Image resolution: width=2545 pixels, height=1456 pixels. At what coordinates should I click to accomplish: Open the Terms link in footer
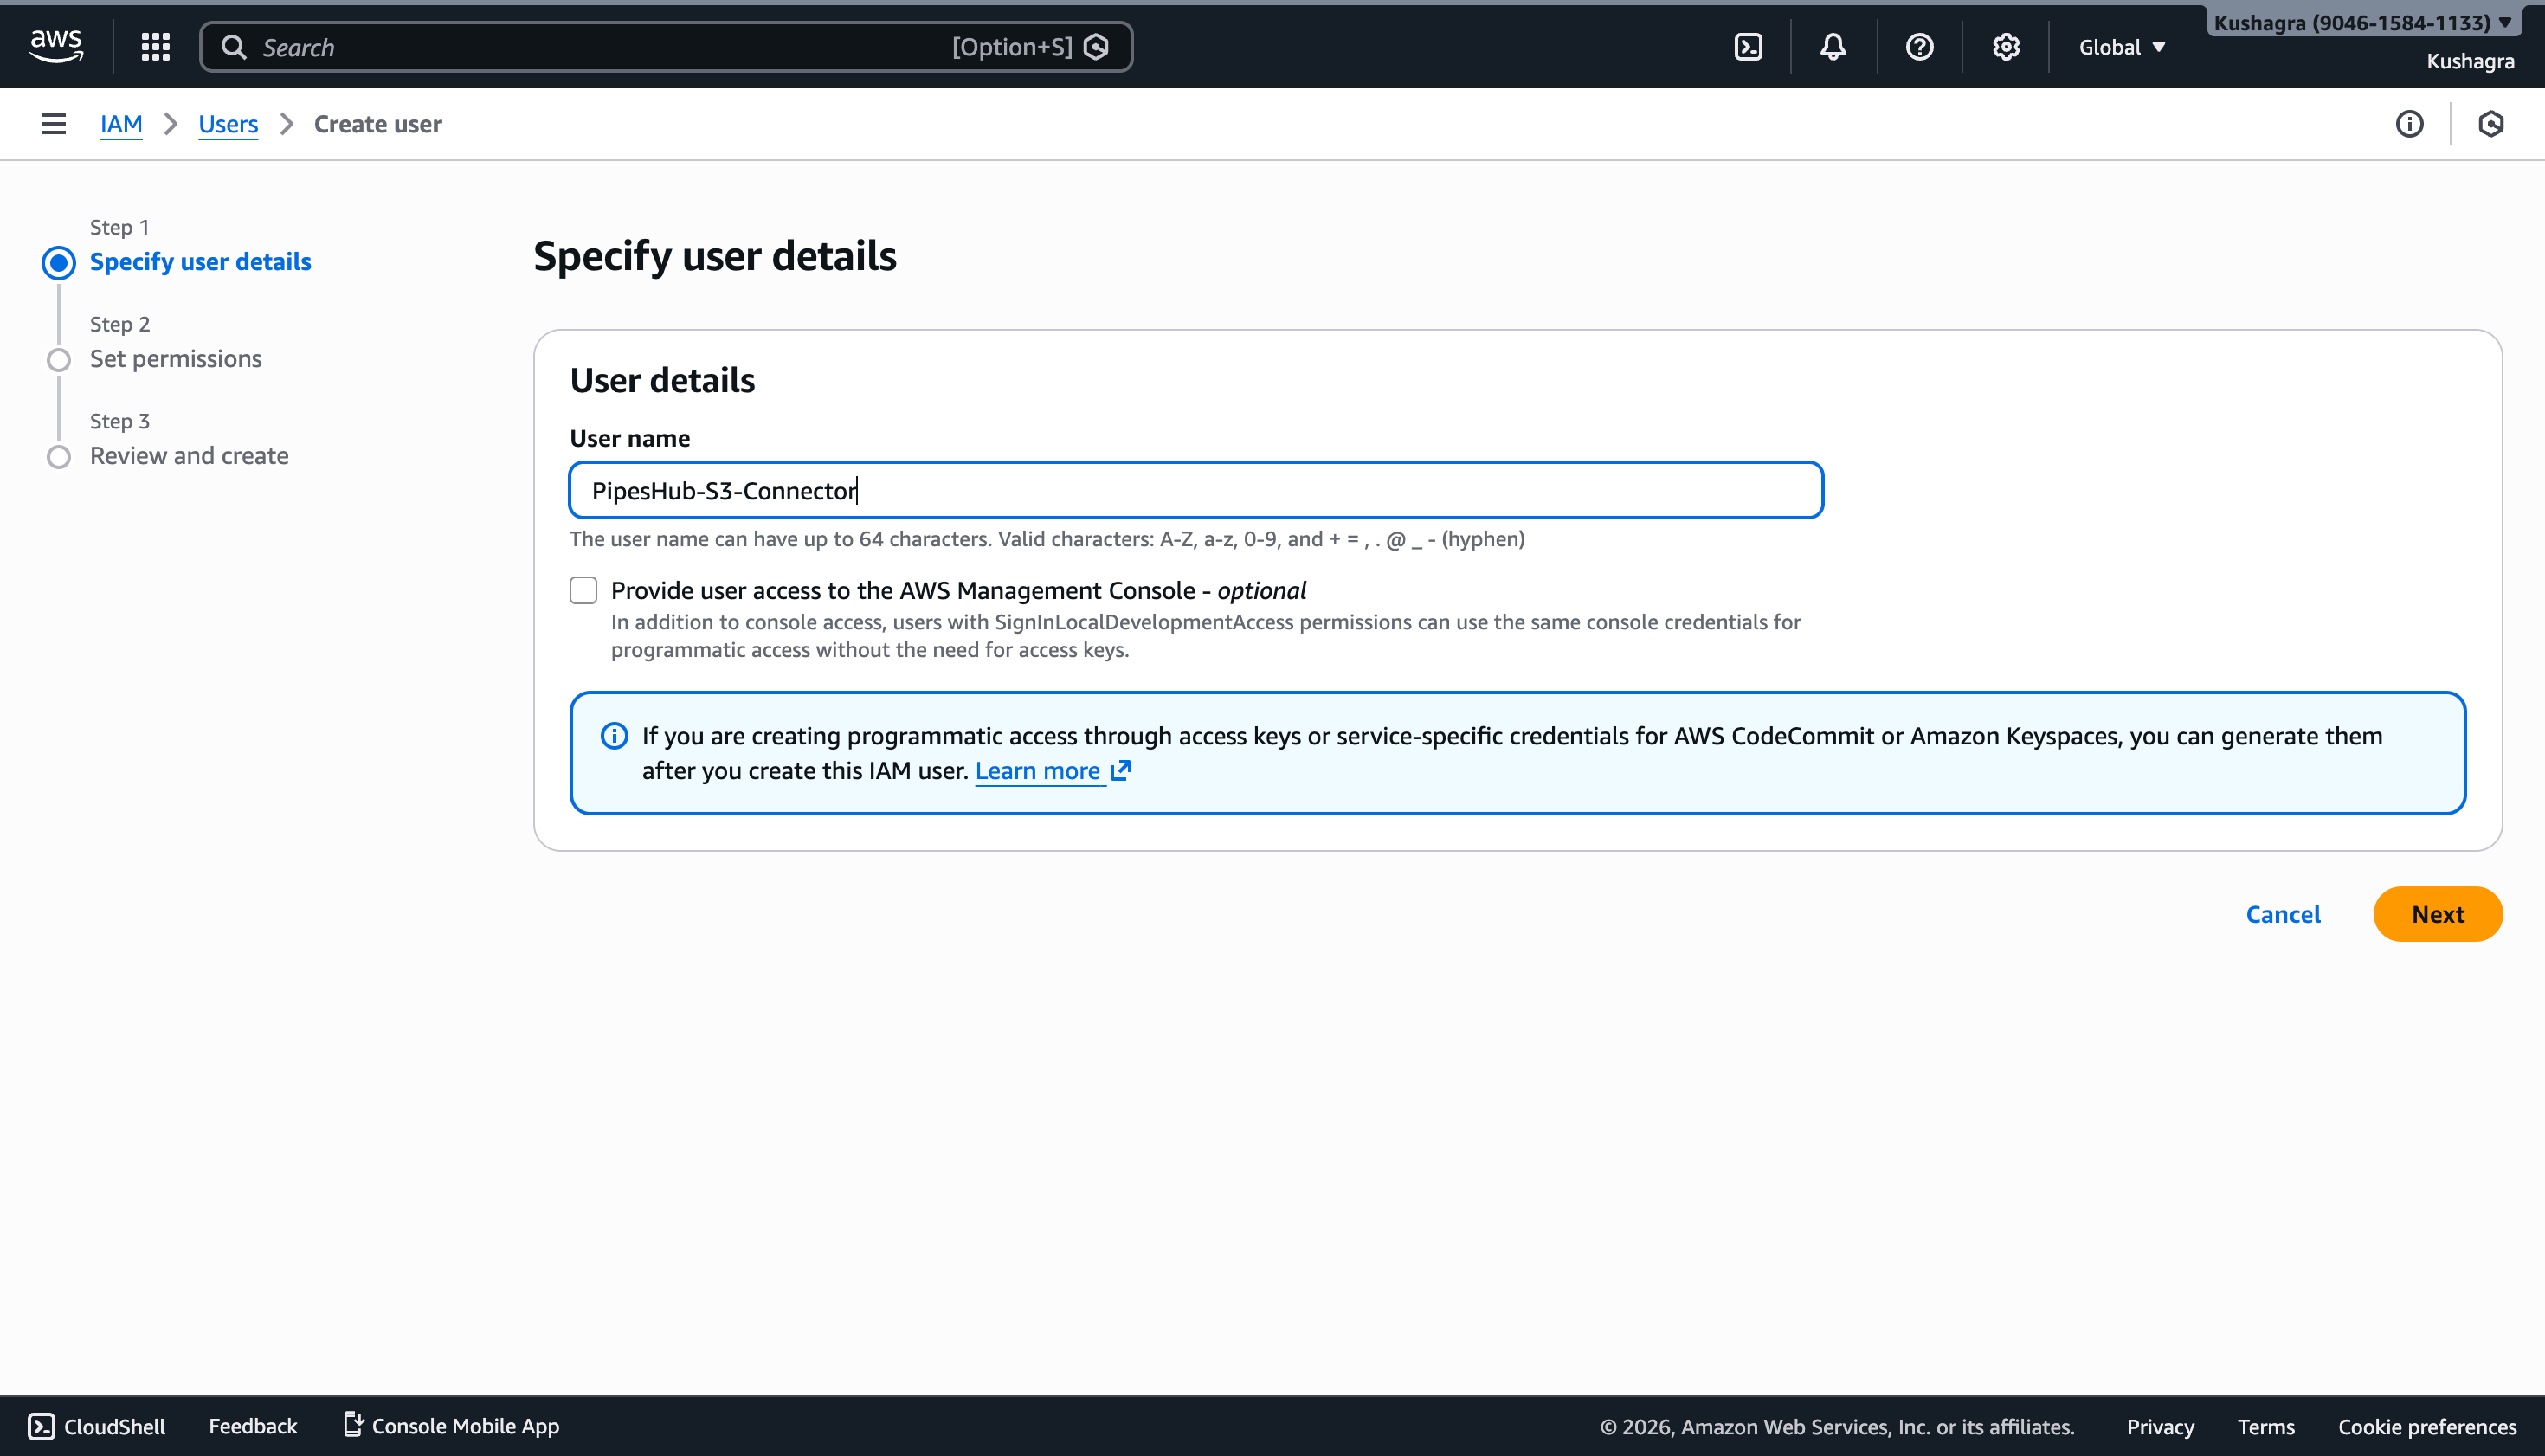[x=2265, y=1427]
